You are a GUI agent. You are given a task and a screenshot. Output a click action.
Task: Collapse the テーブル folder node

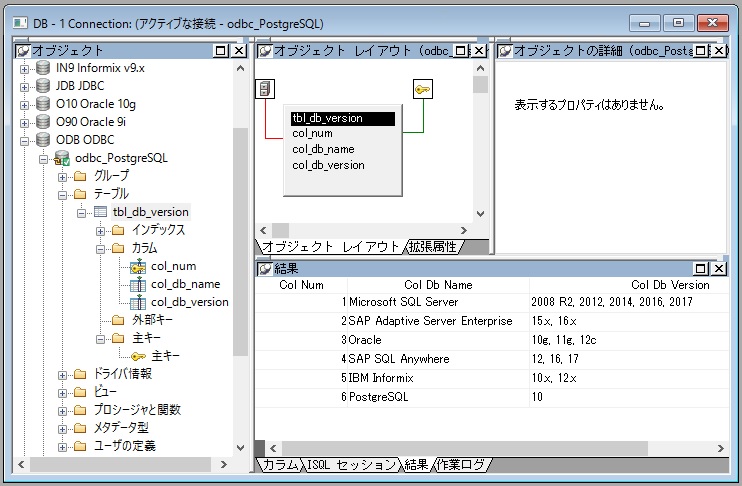tap(62, 194)
